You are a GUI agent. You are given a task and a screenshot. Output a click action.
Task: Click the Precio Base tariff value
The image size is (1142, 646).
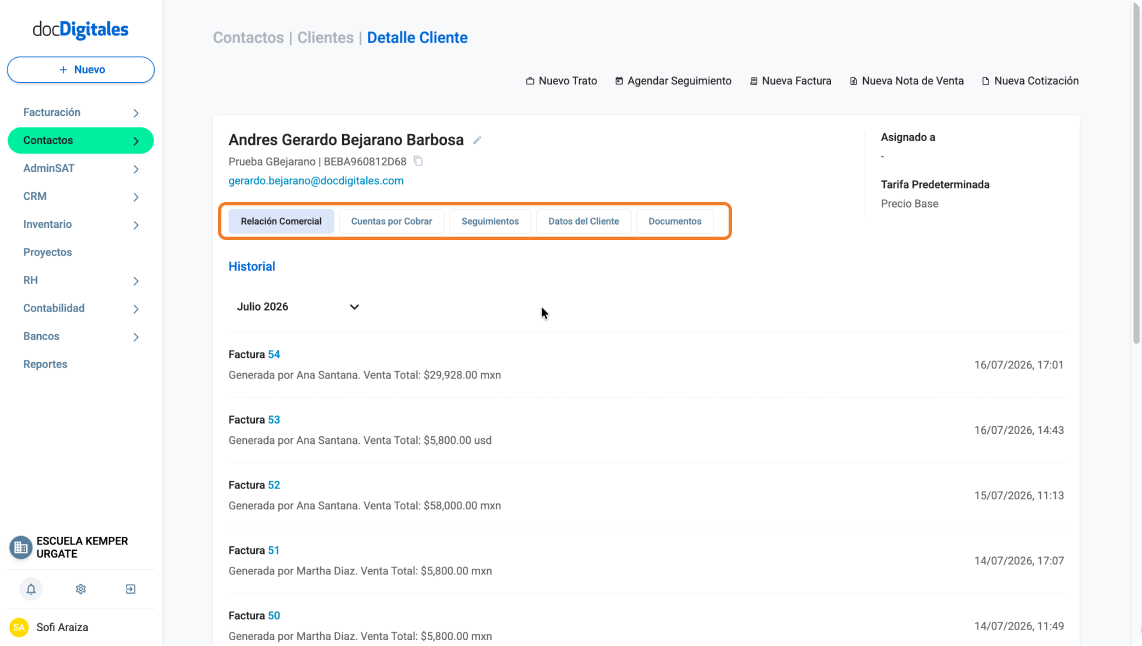910,204
